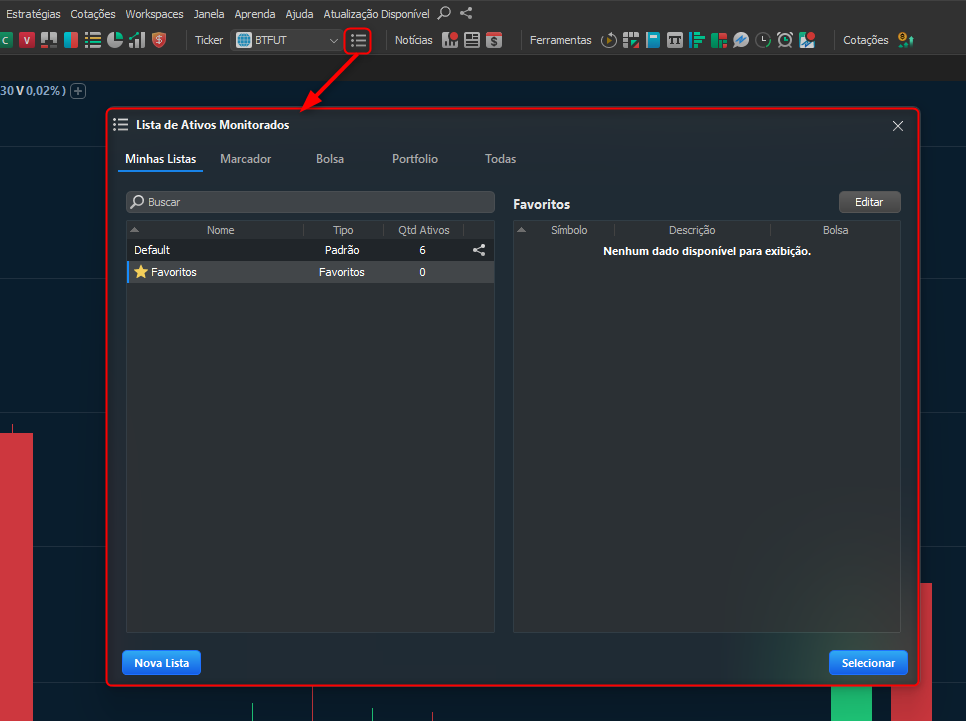This screenshot has height=721, width=966.
Task: Open the Ajuda menu
Action: tap(299, 14)
